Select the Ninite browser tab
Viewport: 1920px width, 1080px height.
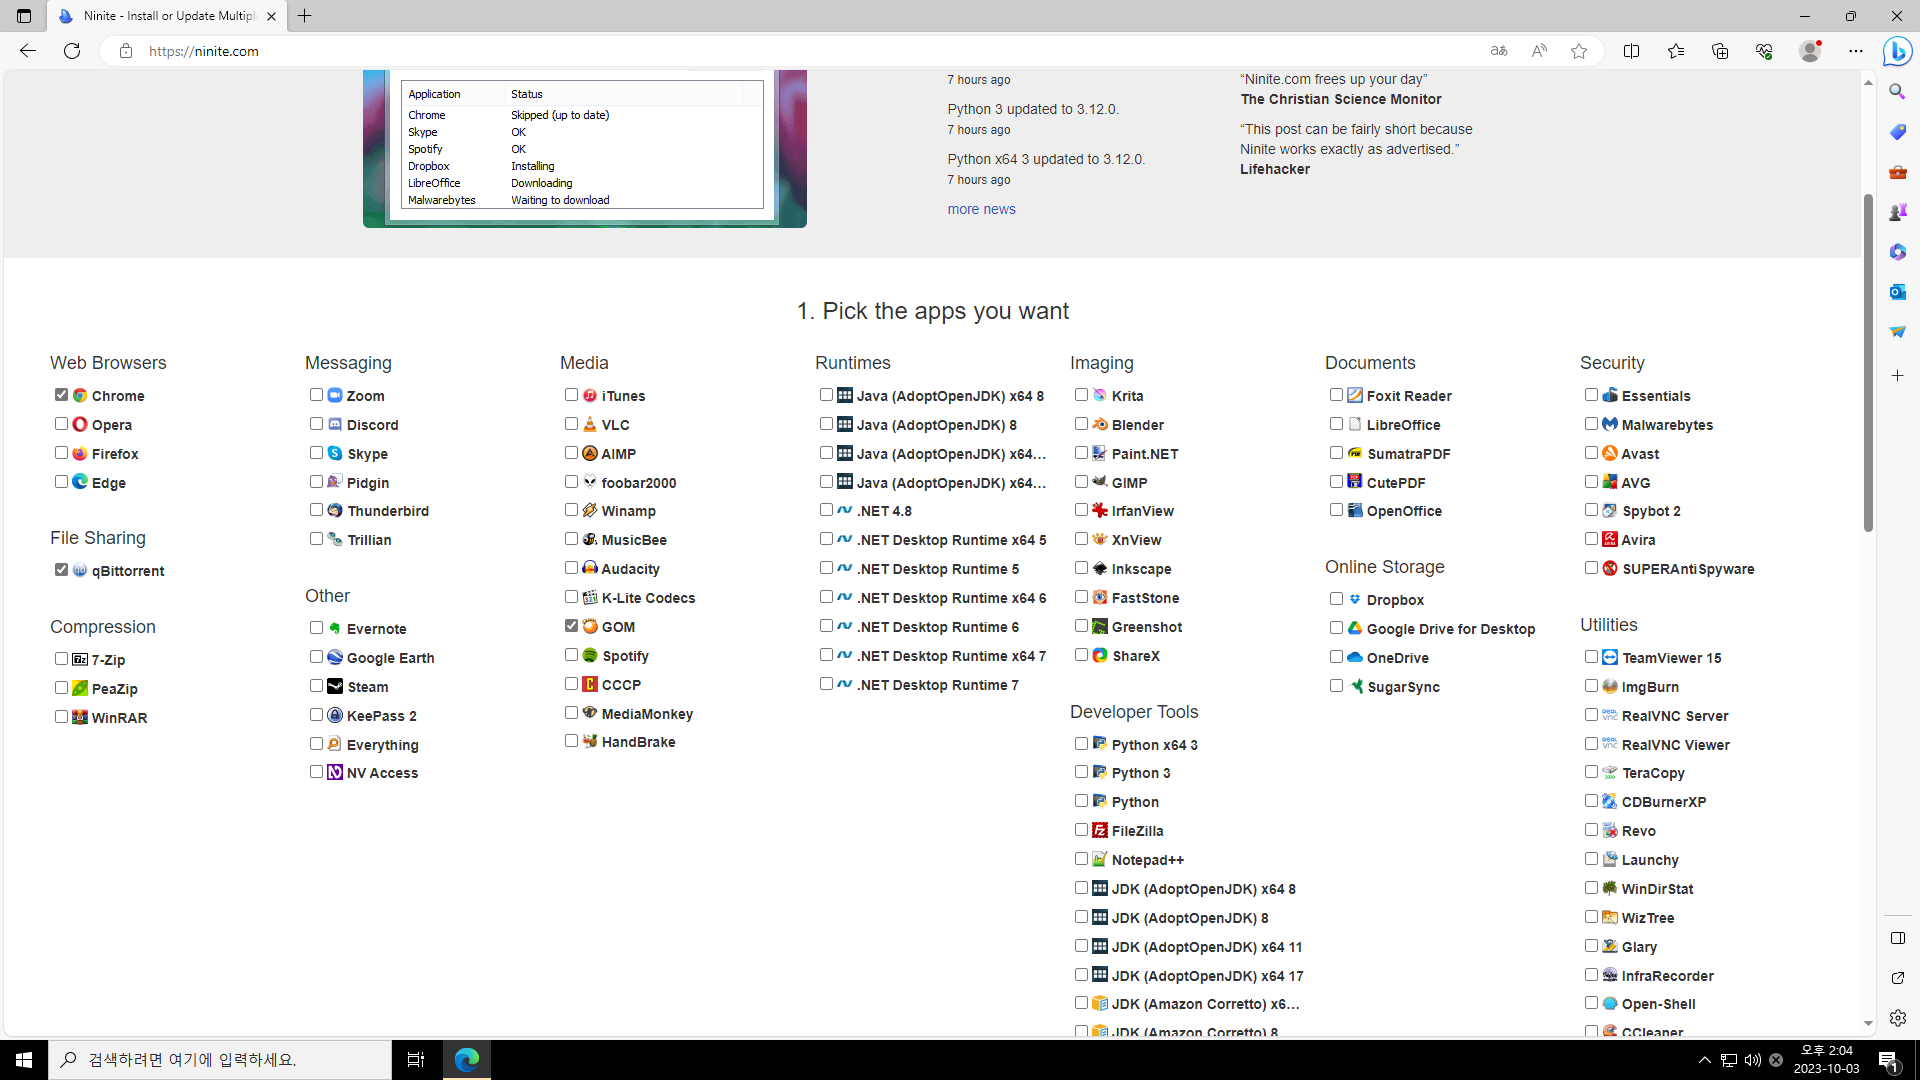coord(167,16)
